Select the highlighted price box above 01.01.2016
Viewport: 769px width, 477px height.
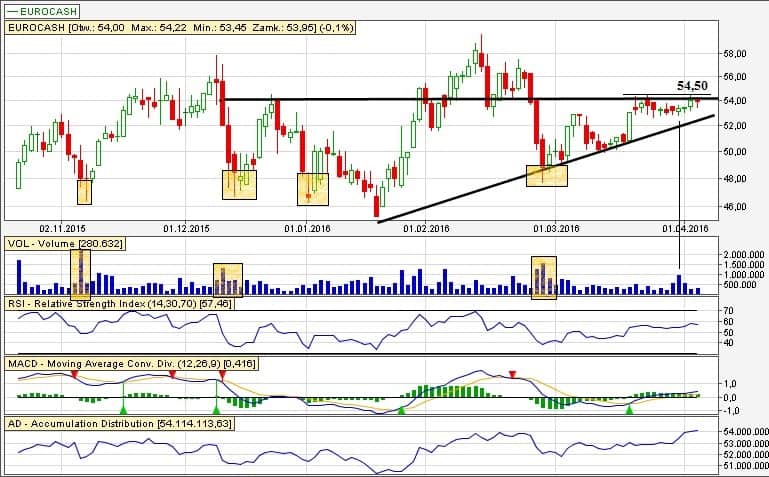(x=313, y=187)
